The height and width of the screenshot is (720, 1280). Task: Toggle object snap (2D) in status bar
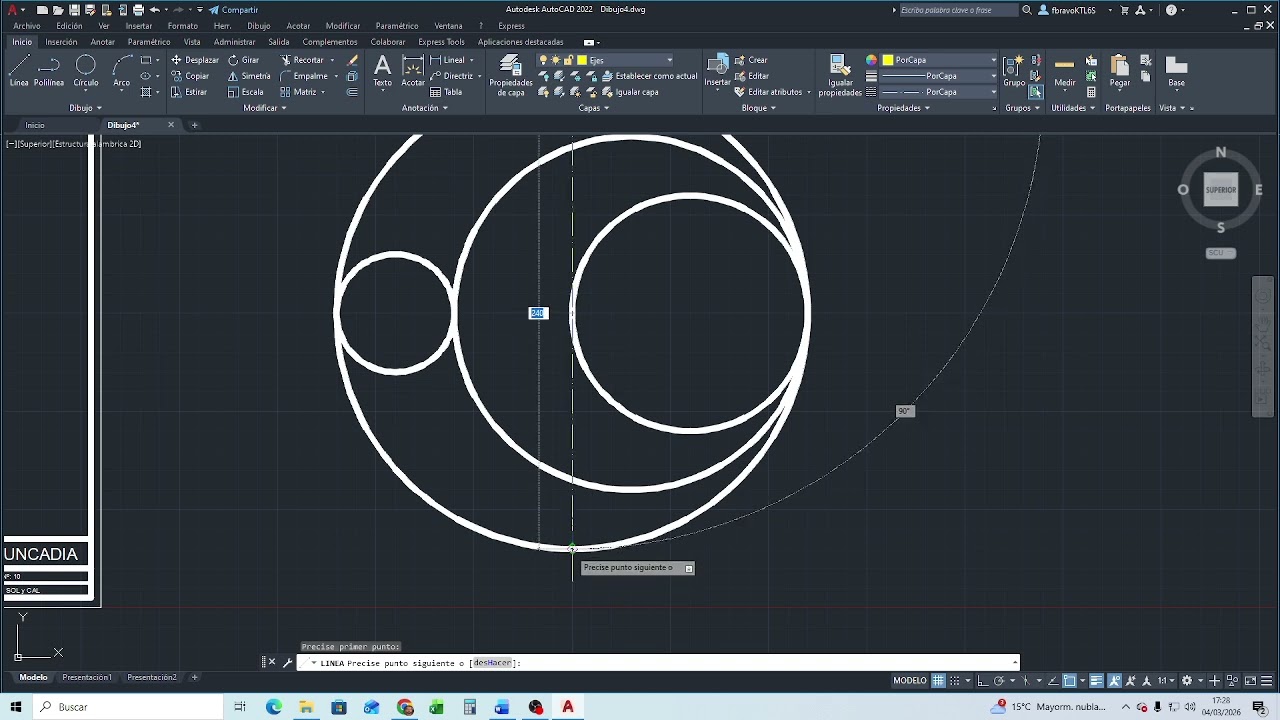coord(1070,681)
